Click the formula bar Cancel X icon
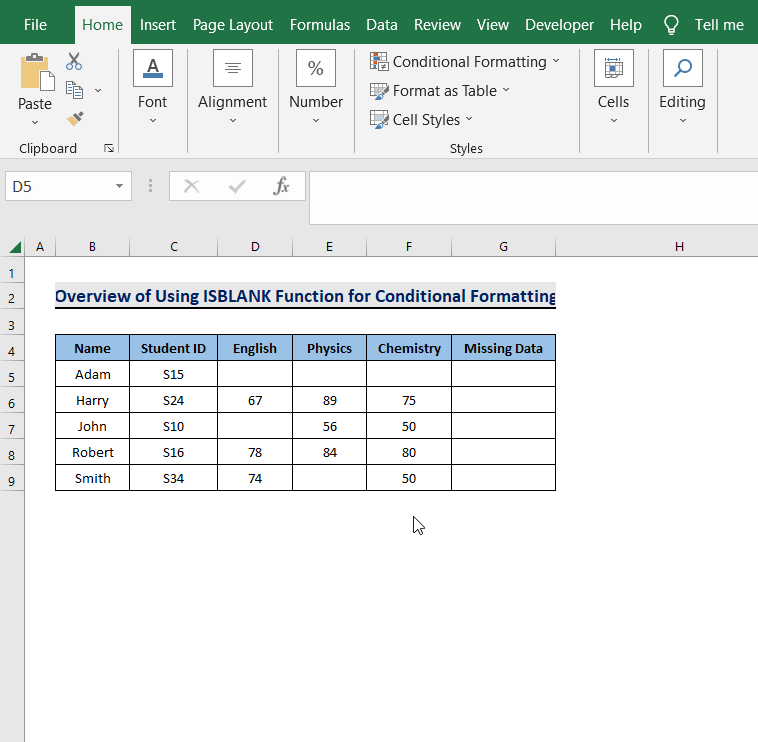This screenshot has height=742, width=758. coord(191,186)
